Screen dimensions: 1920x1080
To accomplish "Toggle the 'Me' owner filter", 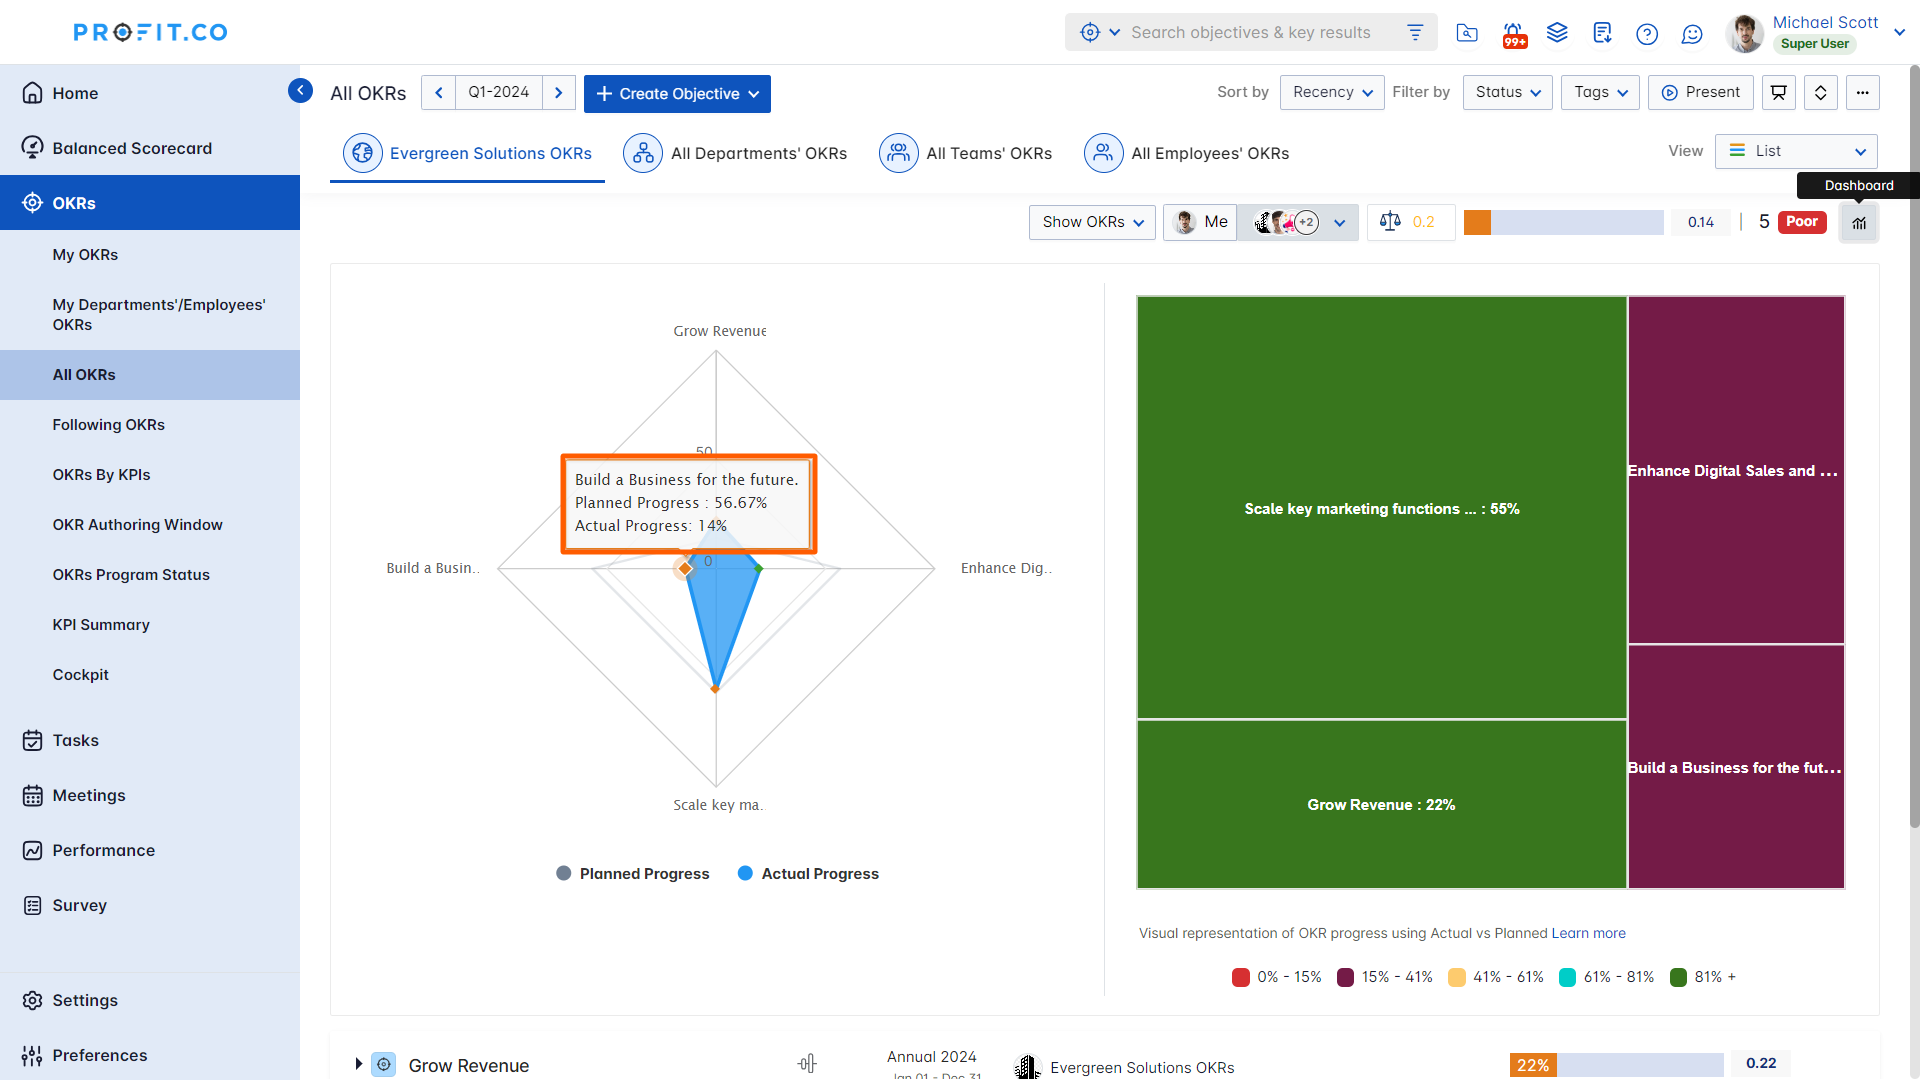I will (1199, 222).
